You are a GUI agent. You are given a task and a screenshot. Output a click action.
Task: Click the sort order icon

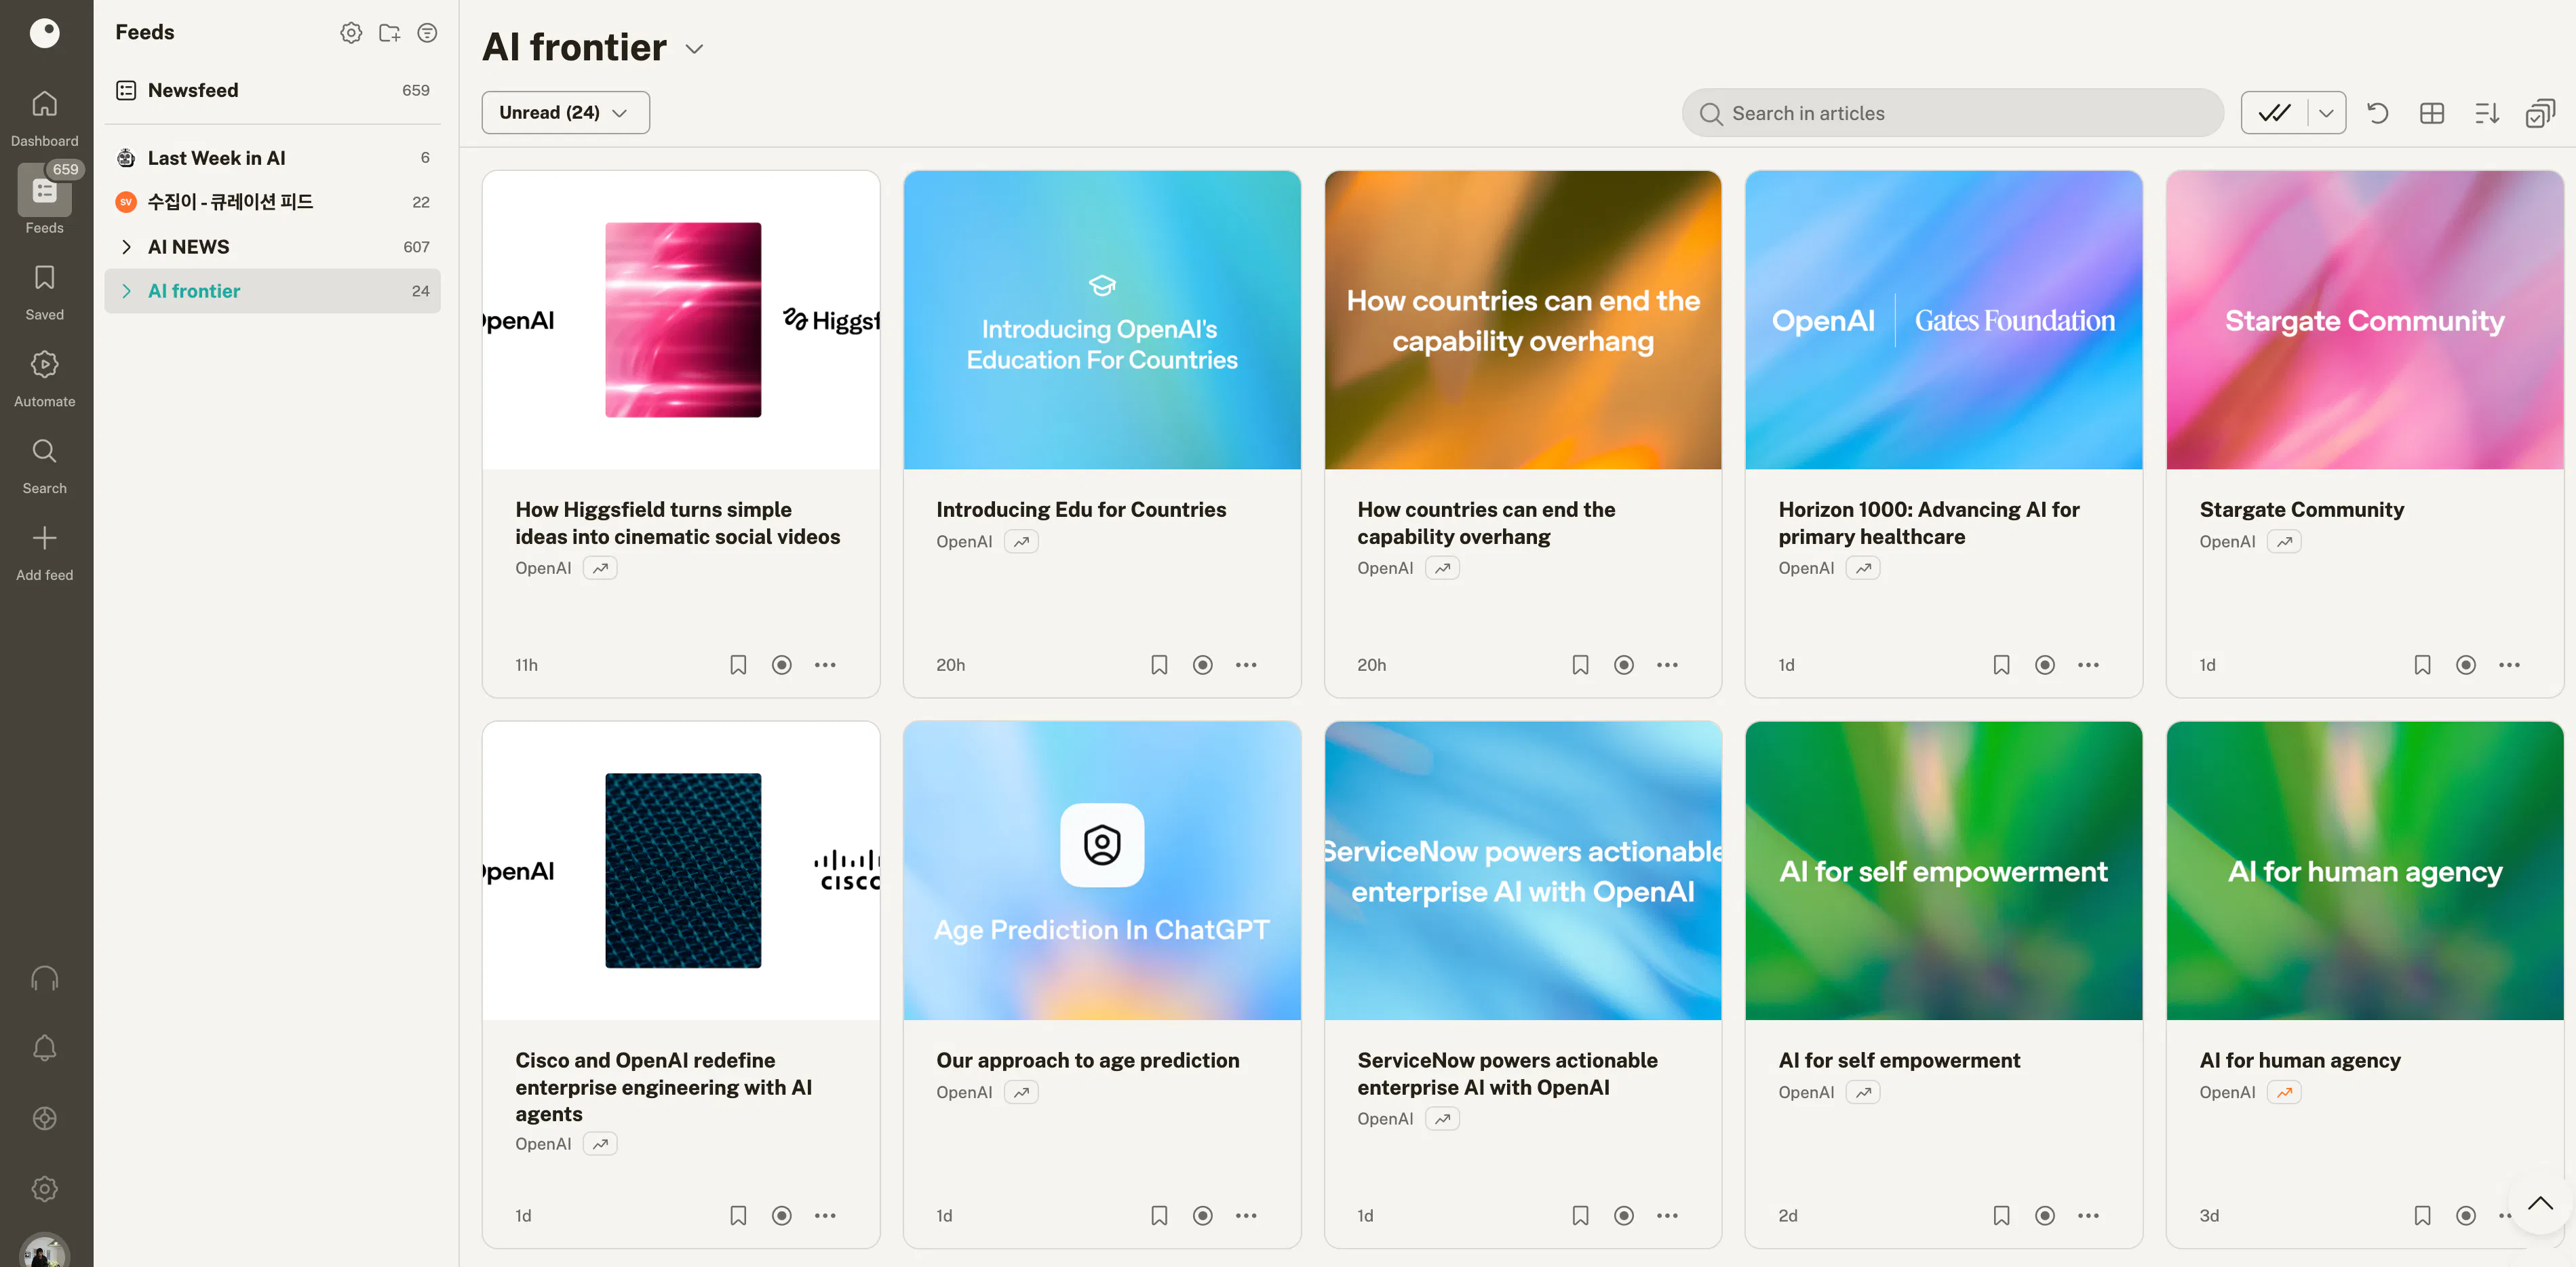[x=2486, y=113]
